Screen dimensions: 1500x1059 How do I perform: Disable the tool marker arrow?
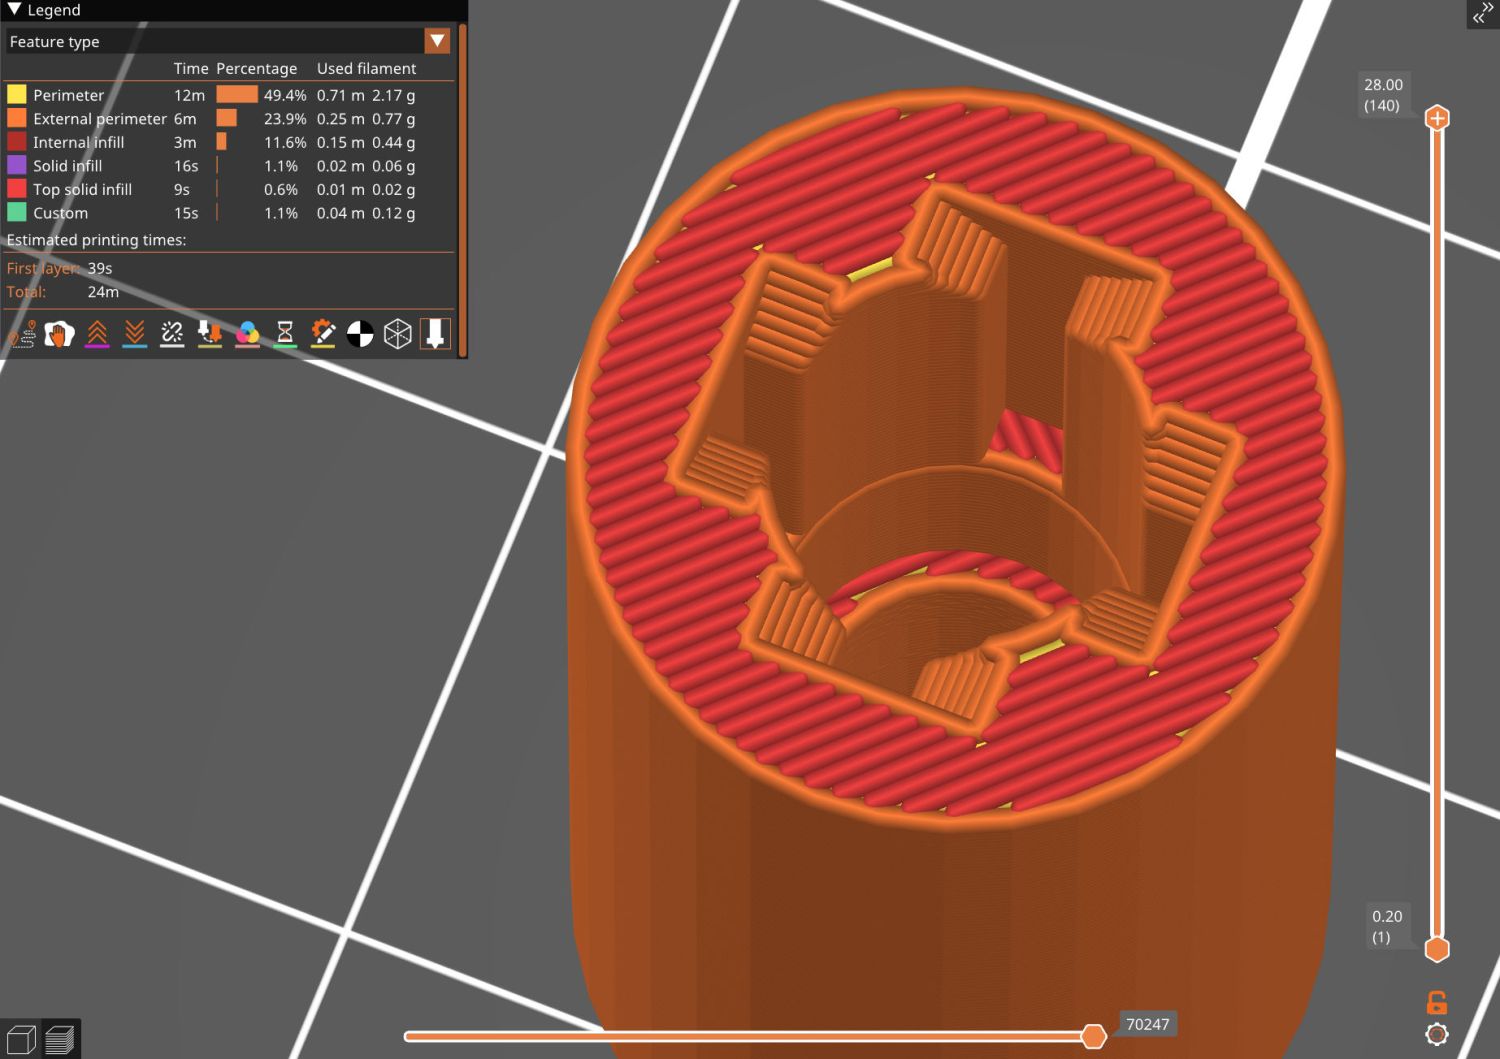[435, 334]
